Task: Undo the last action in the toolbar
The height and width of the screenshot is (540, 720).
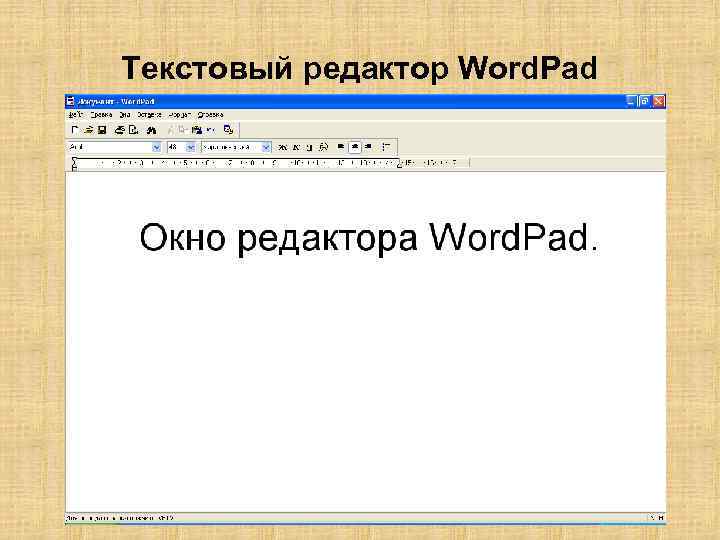Action: point(210,130)
